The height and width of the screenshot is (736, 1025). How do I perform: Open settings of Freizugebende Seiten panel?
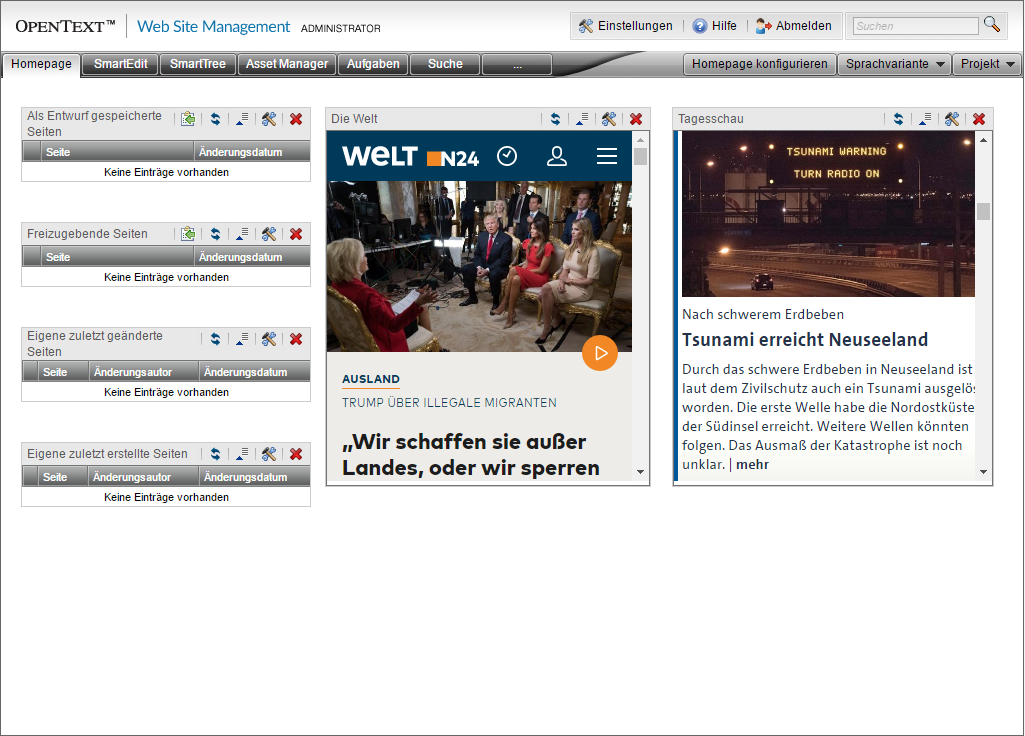point(269,234)
